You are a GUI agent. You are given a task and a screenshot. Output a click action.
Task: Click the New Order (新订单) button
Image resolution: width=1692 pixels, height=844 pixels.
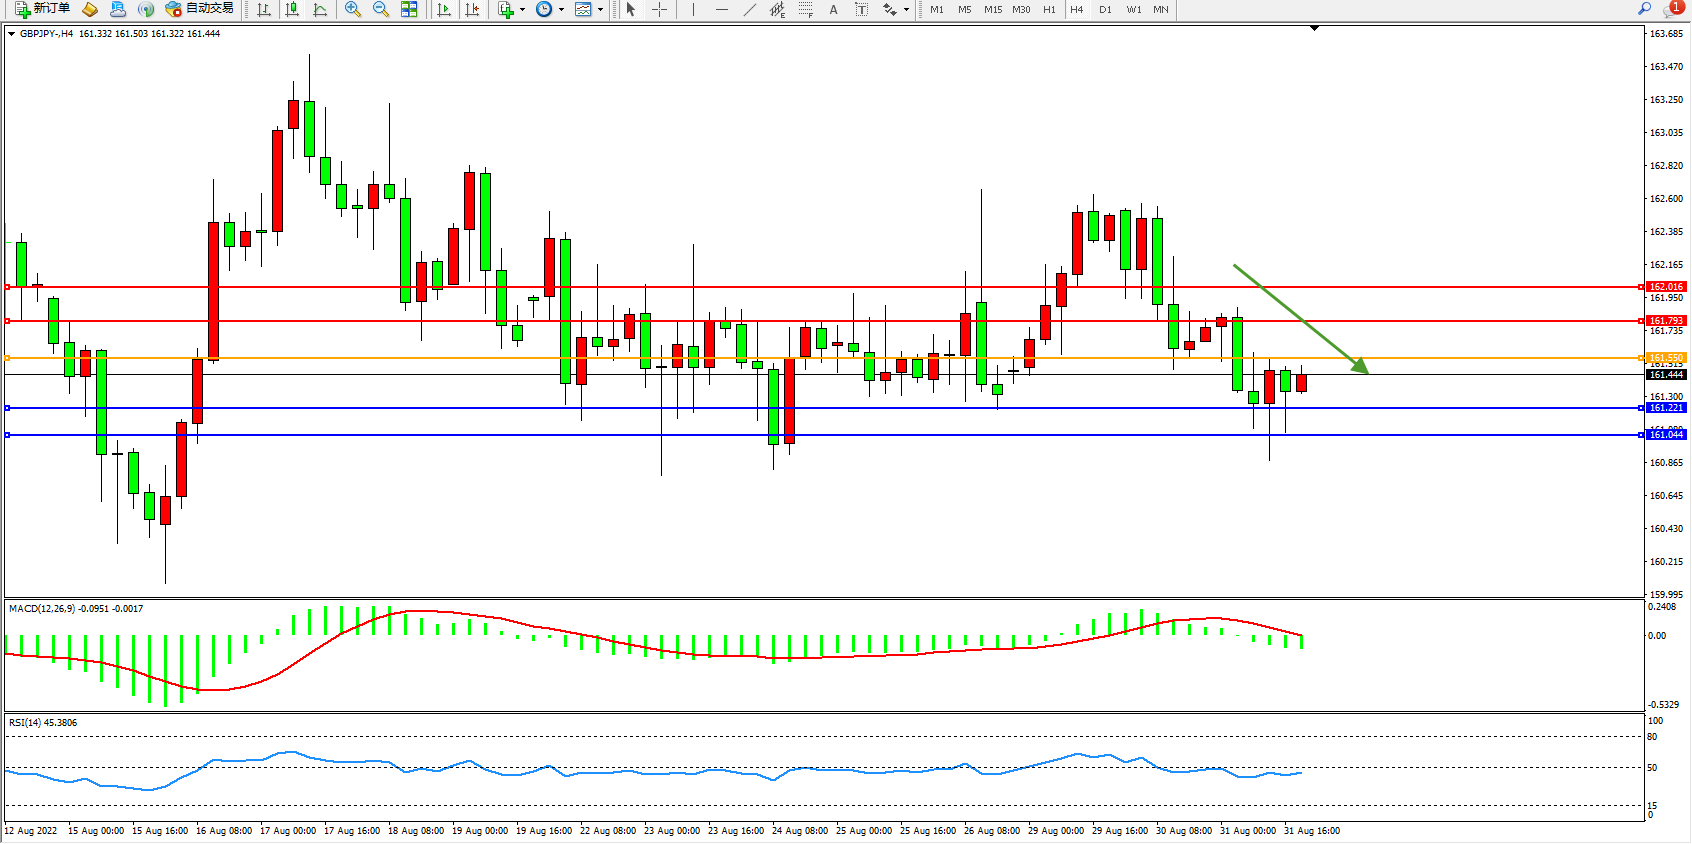point(42,9)
